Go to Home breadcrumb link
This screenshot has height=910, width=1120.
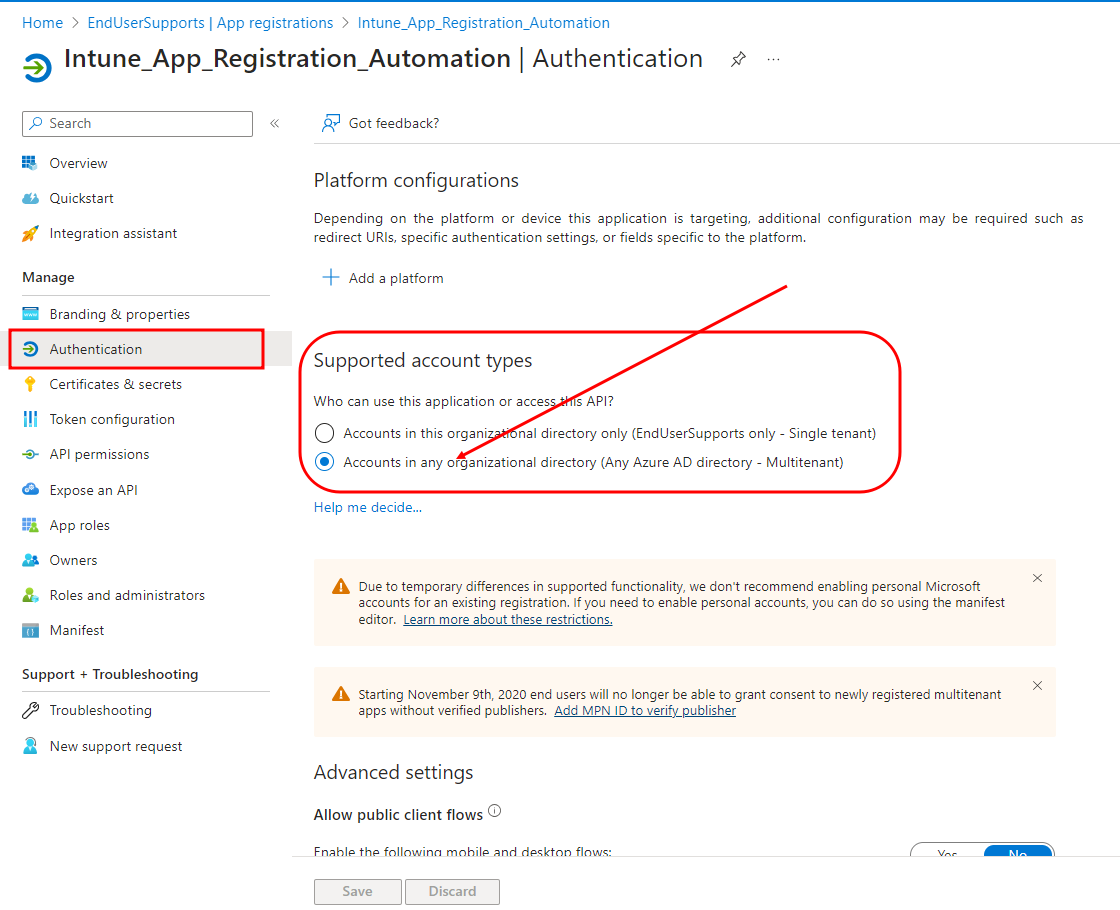pos(42,23)
